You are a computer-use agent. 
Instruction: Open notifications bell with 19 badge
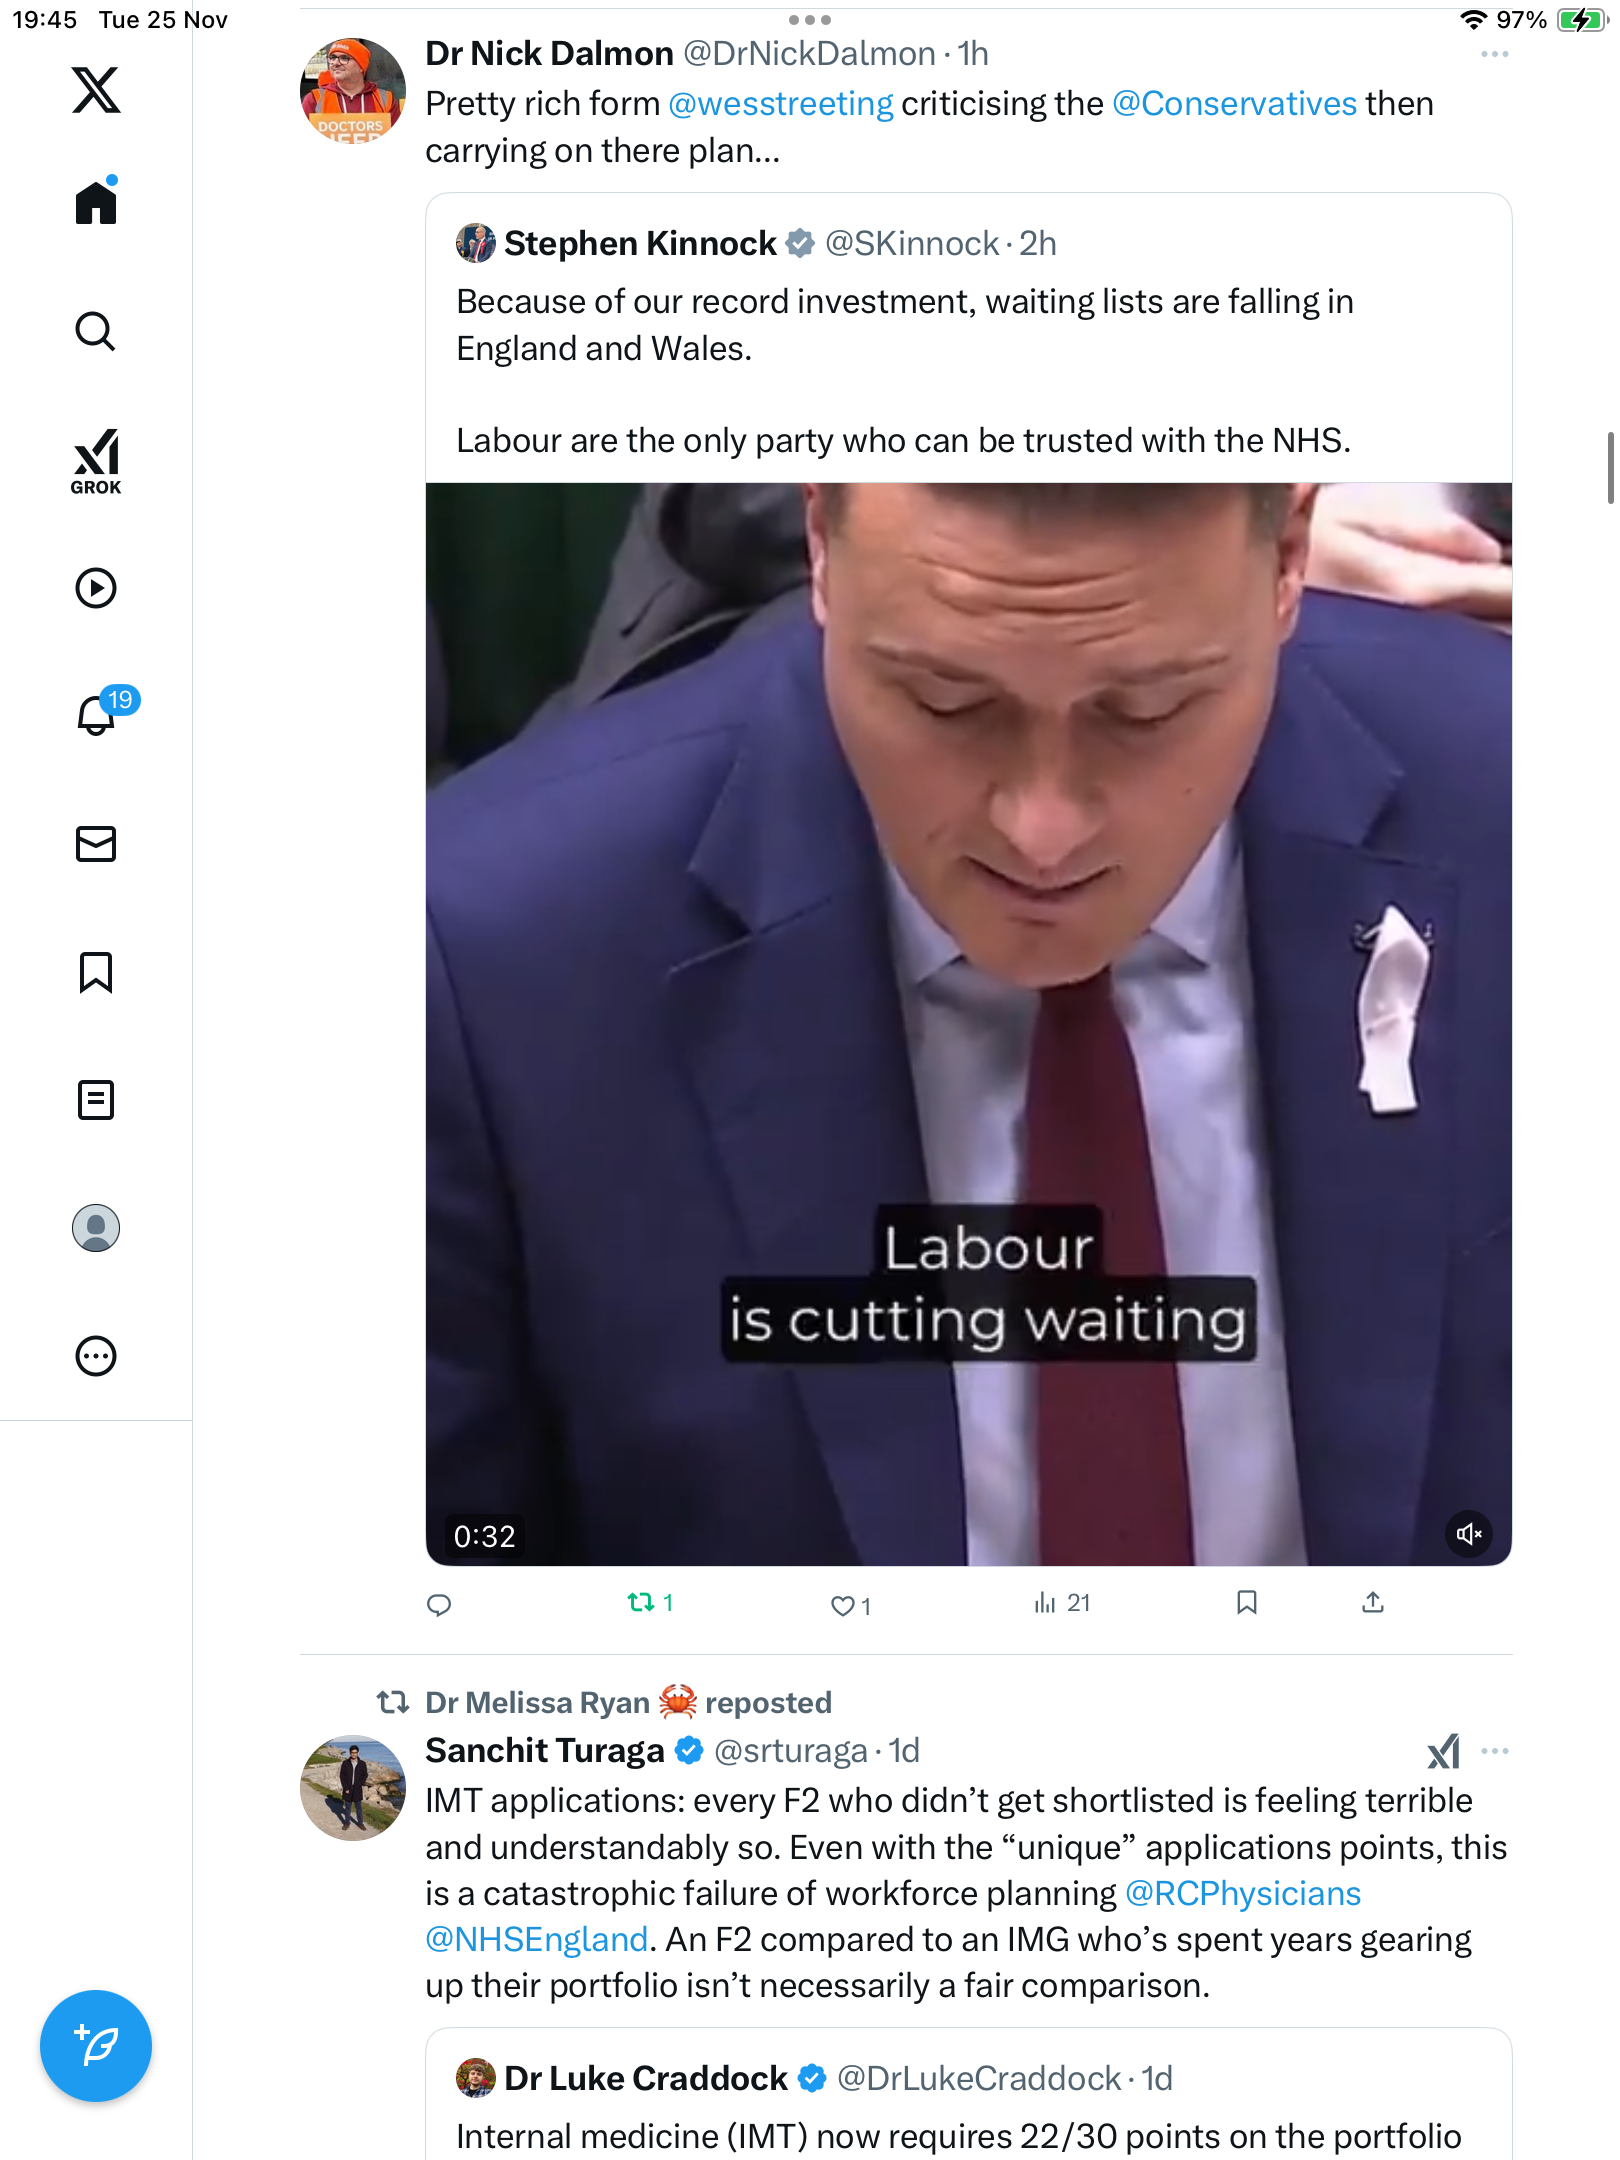pyautogui.click(x=98, y=714)
